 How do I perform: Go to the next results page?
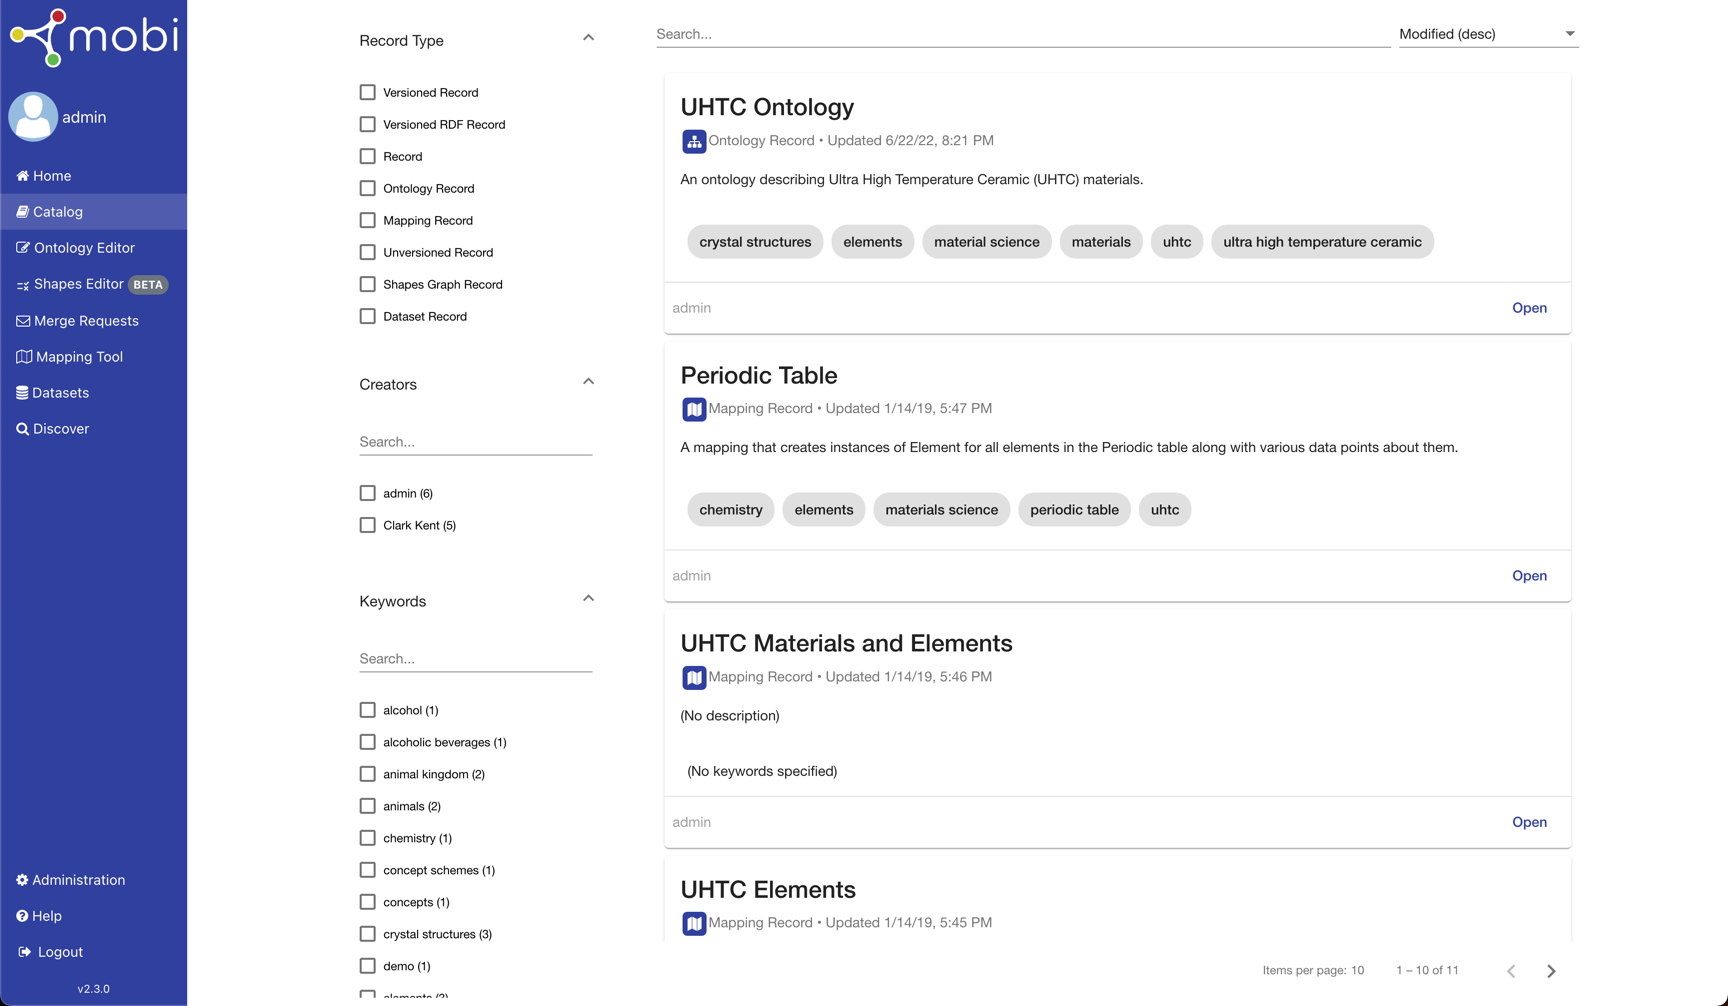click(x=1551, y=970)
